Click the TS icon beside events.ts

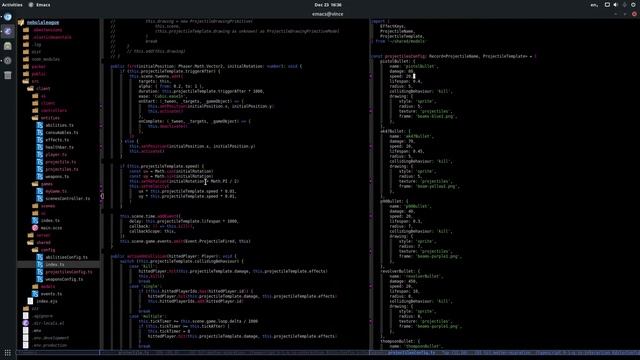[x=35, y=294]
